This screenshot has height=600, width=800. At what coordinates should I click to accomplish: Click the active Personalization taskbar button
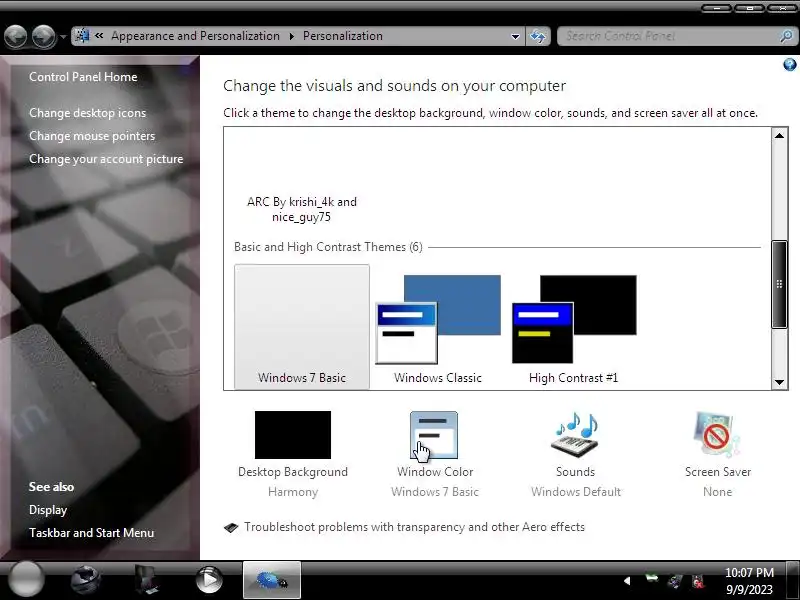click(x=271, y=580)
